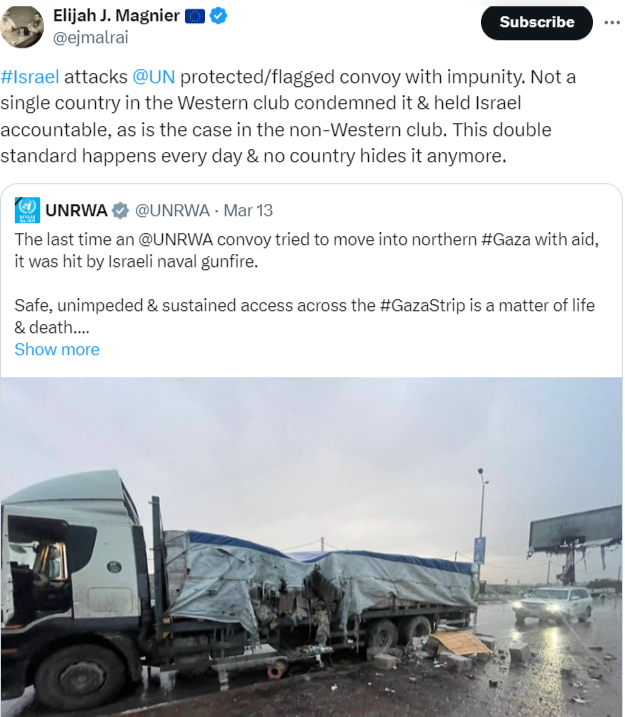View the damaged aid truck photo
The height and width of the screenshot is (717, 625).
pos(311,547)
